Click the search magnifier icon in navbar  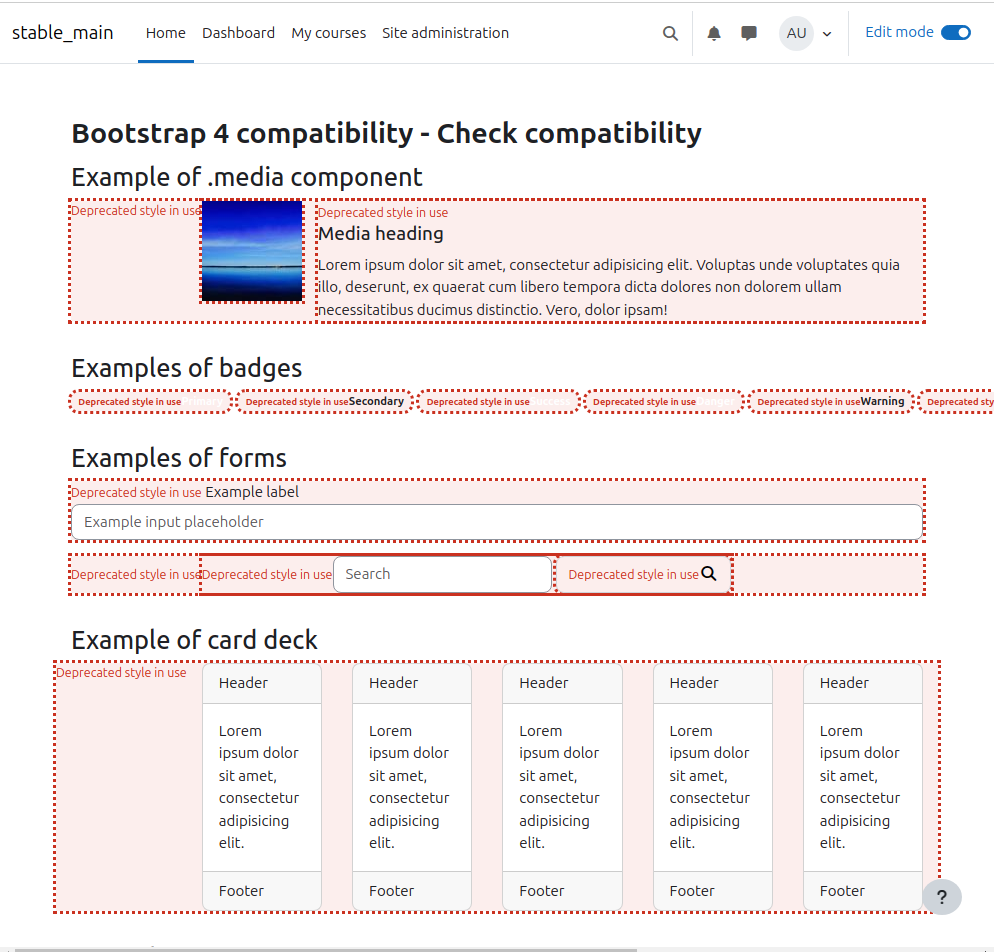(670, 33)
